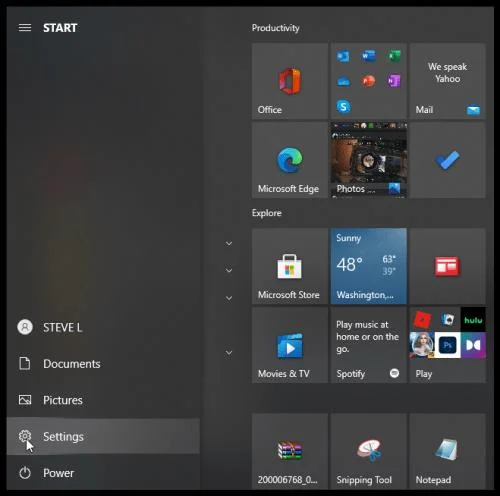Open the Mail tile
The image size is (500, 496).
point(447,81)
